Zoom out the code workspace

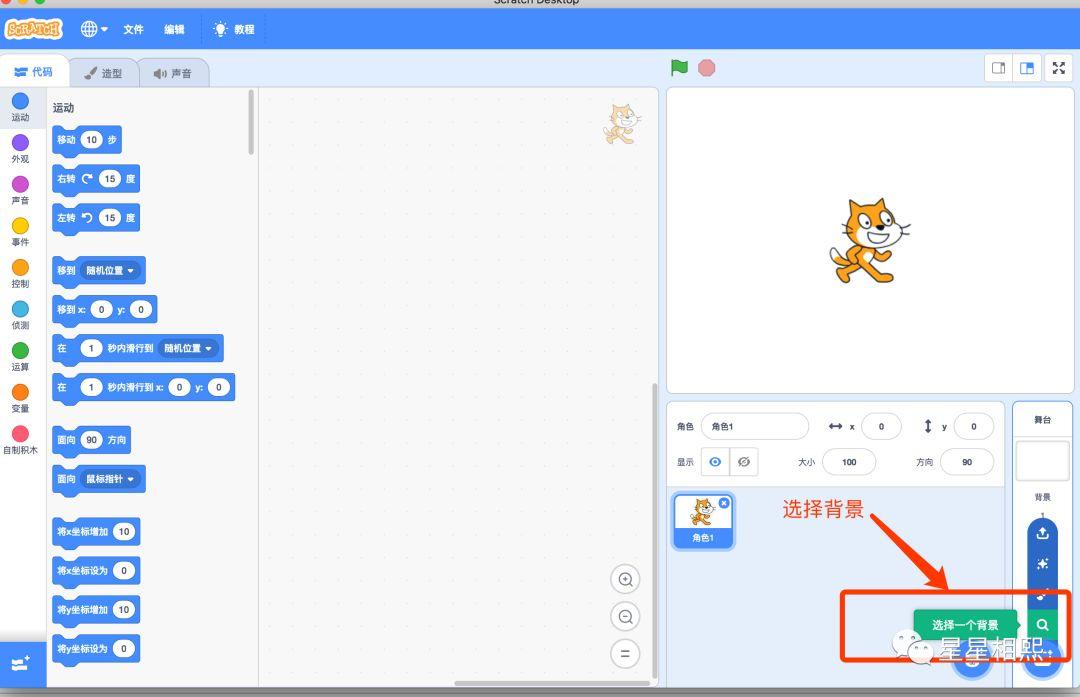point(625,616)
